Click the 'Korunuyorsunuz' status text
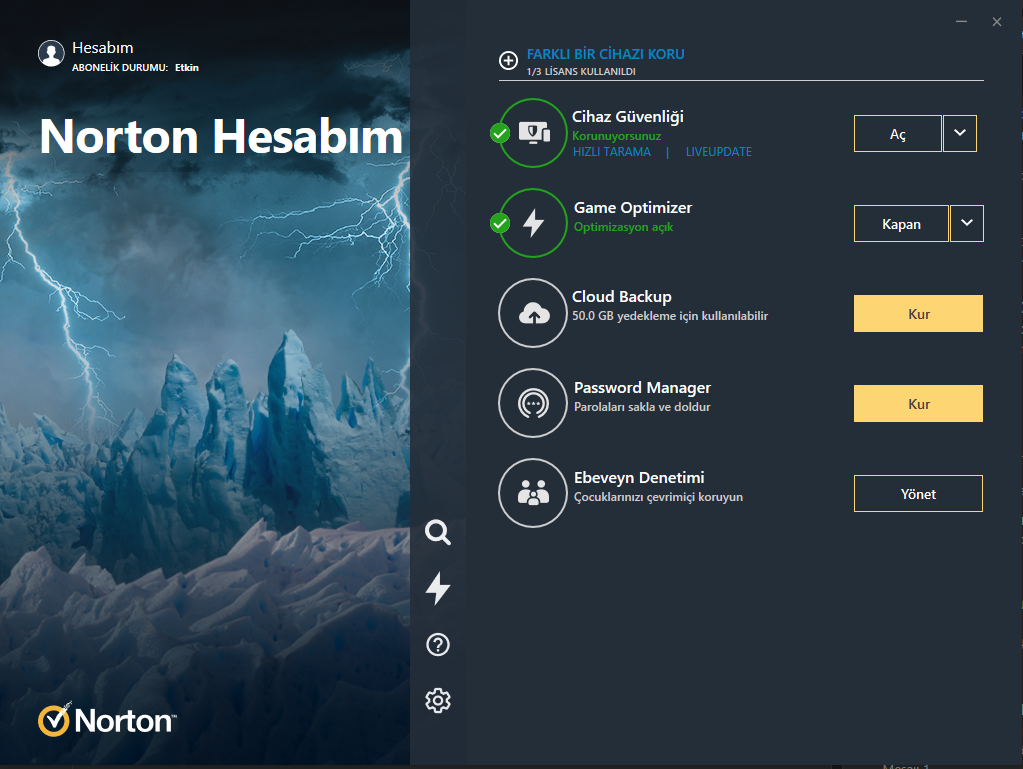Image resolution: width=1023 pixels, height=769 pixels. coord(617,136)
